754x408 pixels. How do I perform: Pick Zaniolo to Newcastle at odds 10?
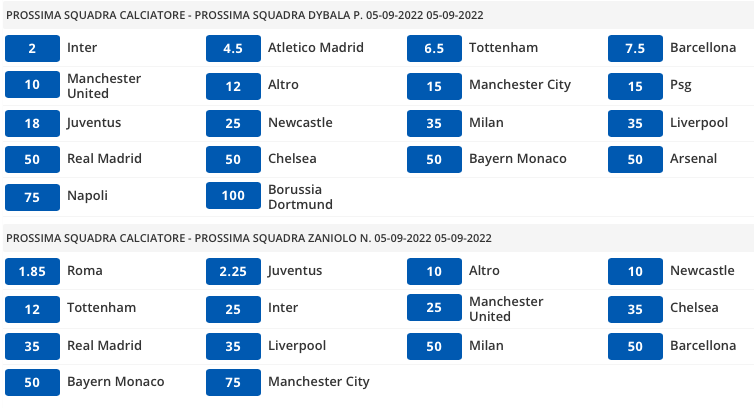tap(636, 271)
